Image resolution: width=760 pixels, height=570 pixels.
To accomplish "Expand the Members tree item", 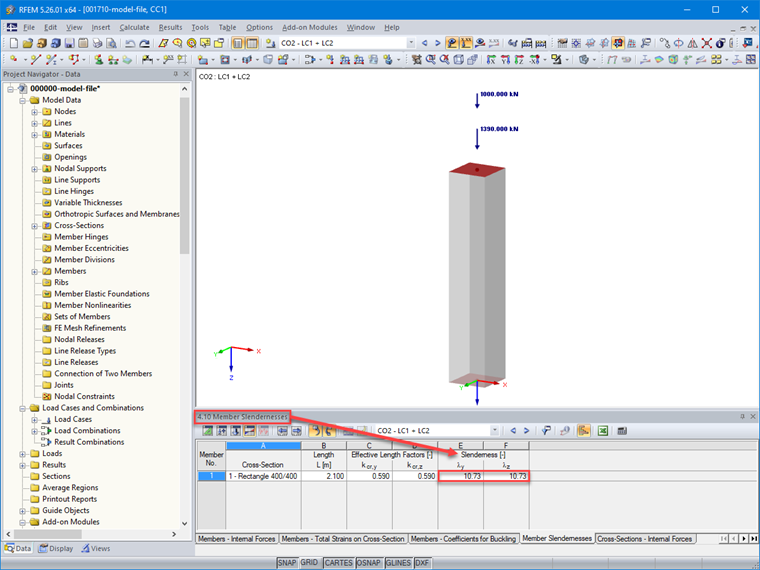I will pos(34,271).
